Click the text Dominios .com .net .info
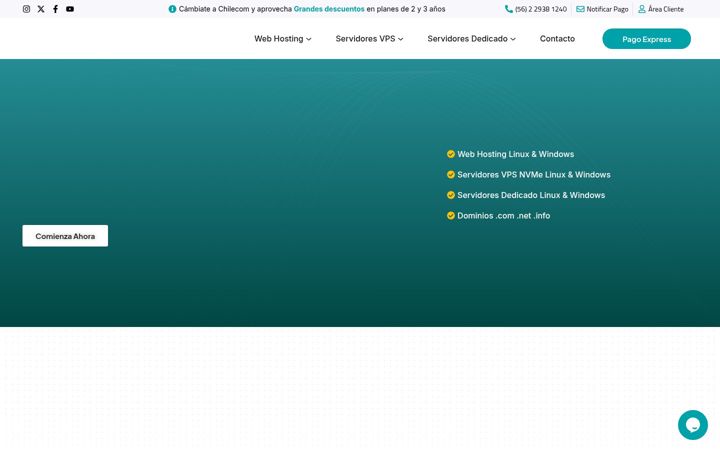The width and height of the screenshot is (720, 450). (x=504, y=215)
